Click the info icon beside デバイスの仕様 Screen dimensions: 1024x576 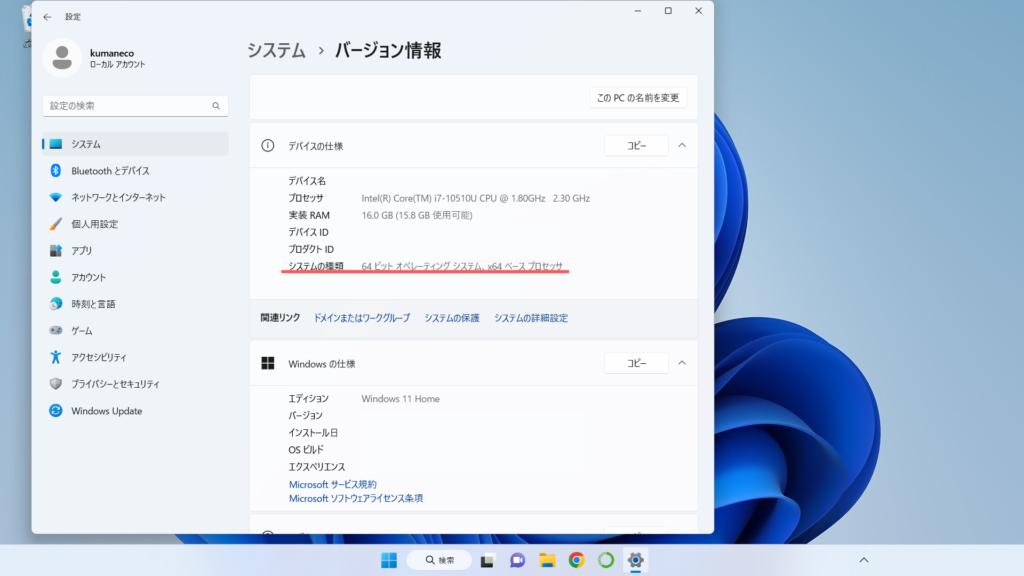[268, 146]
